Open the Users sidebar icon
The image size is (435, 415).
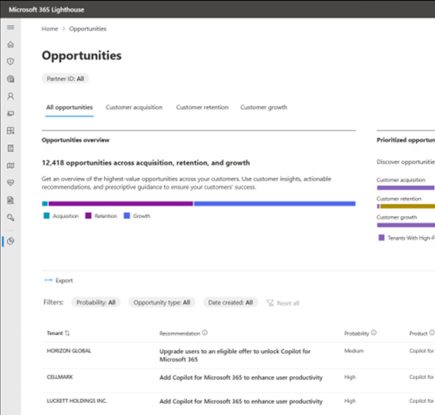[11, 96]
